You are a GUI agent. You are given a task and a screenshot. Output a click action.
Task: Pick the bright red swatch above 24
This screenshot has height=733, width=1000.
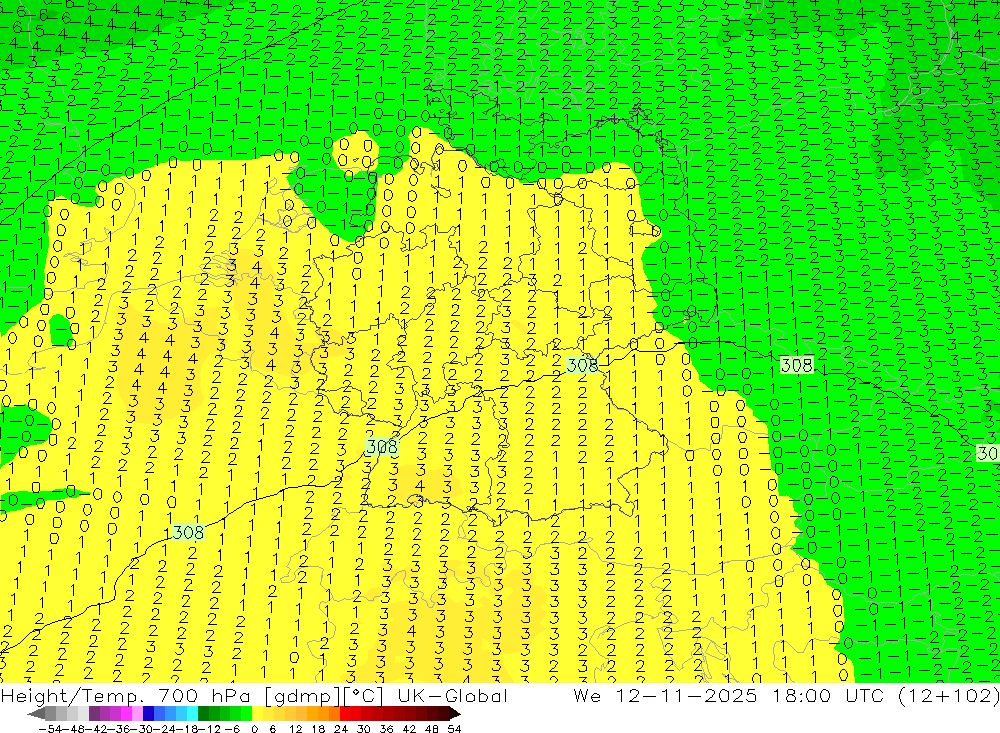coord(344,714)
